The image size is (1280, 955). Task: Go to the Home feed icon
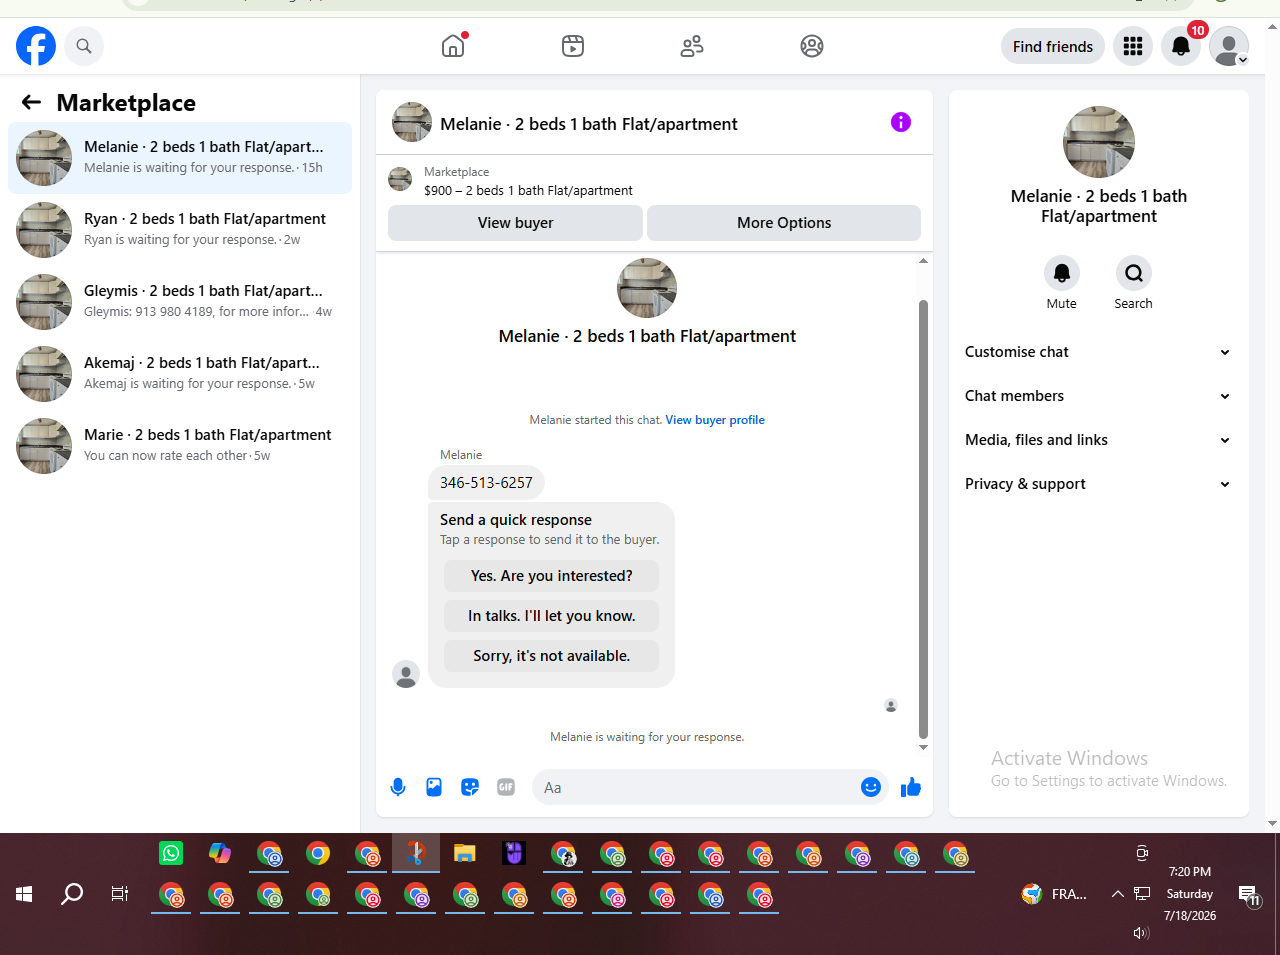[453, 46]
